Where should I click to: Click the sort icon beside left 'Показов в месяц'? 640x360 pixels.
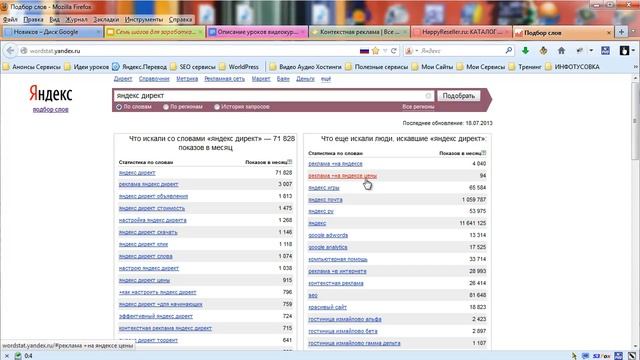(x=290, y=162)
